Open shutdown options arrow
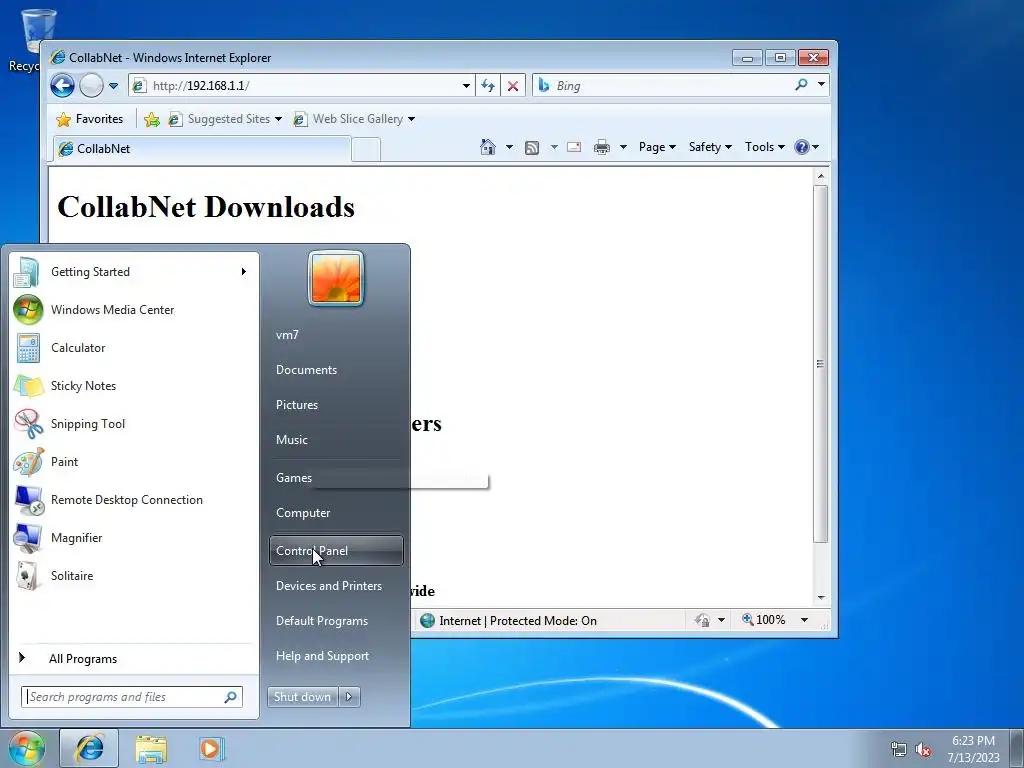This screenshot has width=1024, height=768. [x=349, y=697]
